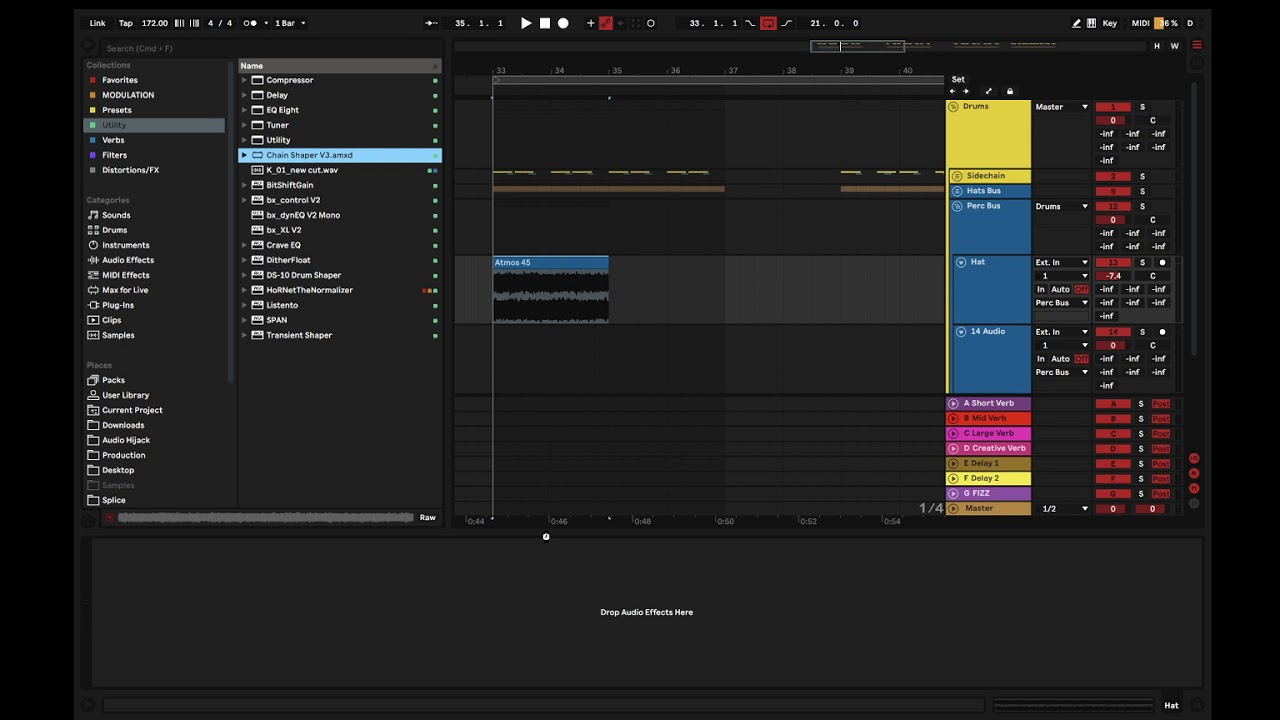
Task: Expand the Transient Shaper item
Action: coord(244,335)
